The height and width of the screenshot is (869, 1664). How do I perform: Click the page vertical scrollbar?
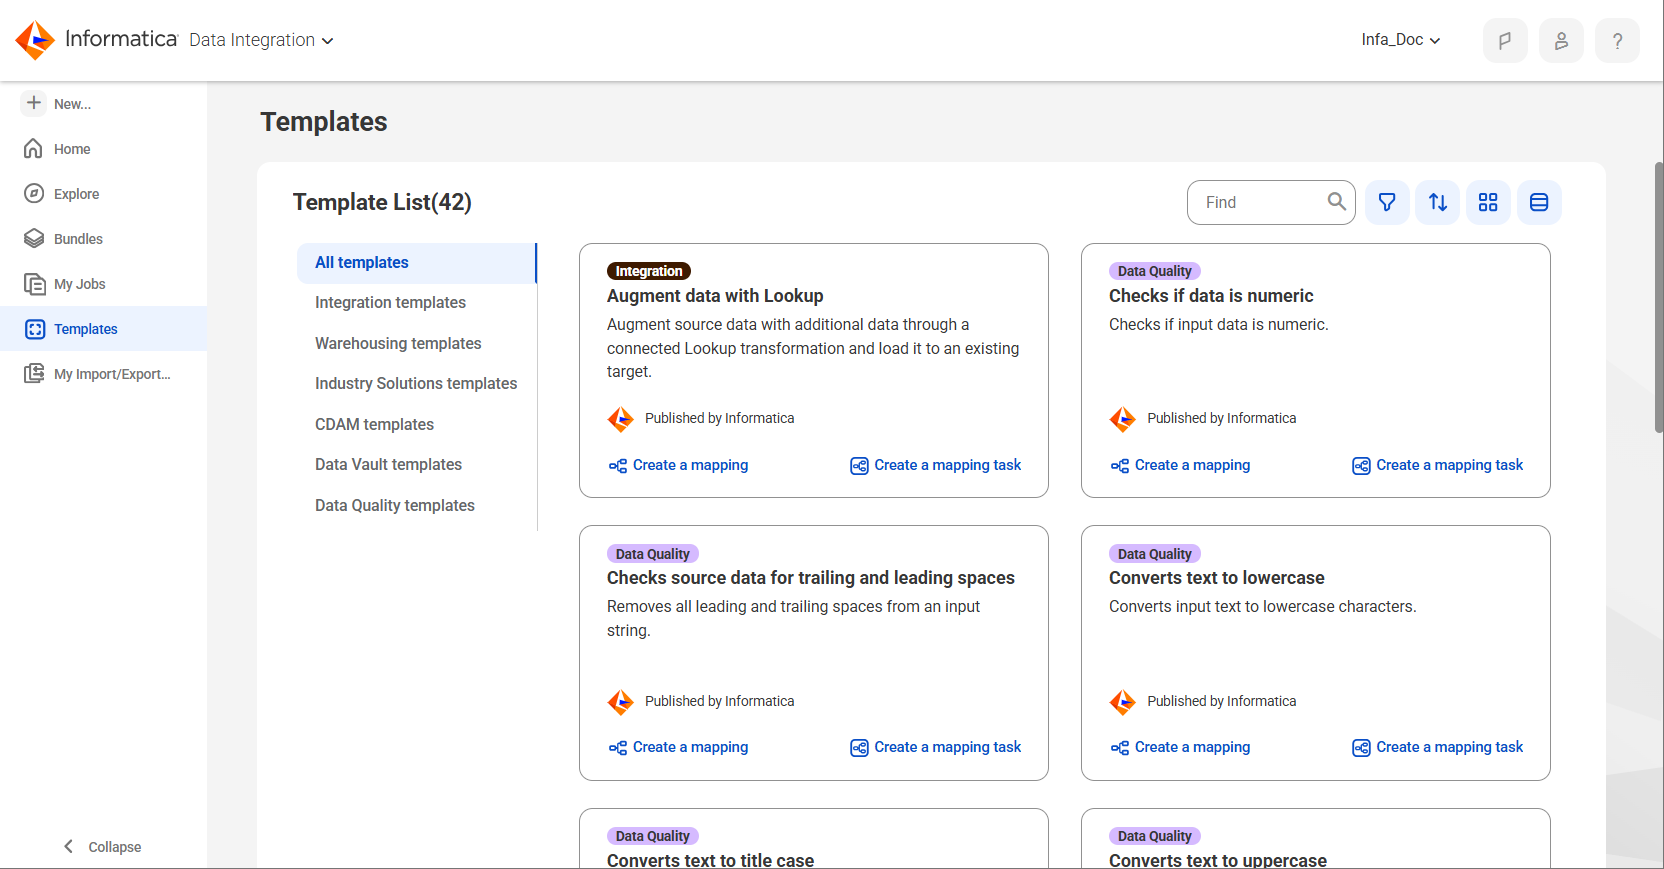[1658, 297]
